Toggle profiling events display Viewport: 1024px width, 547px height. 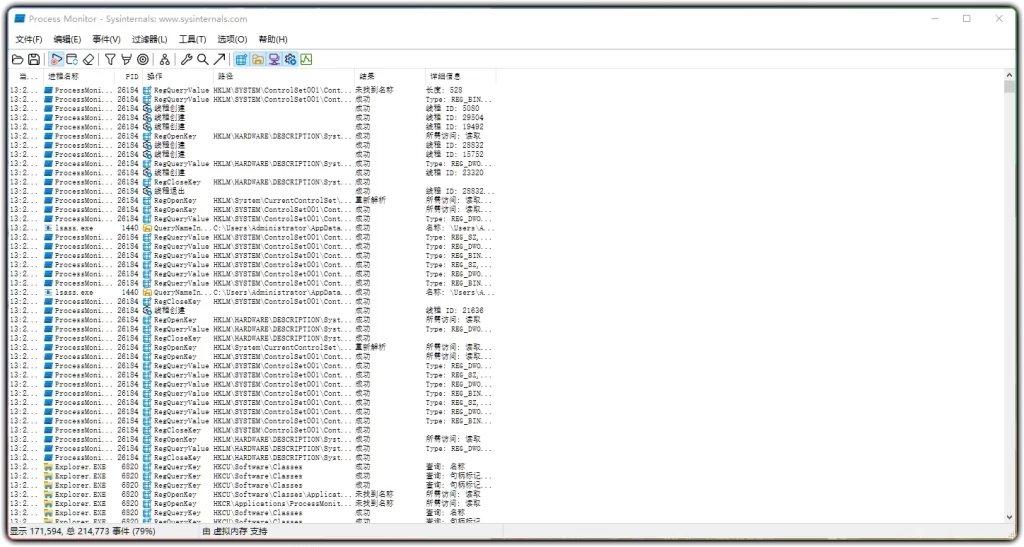pyautogui.click(x=306, y=59)
